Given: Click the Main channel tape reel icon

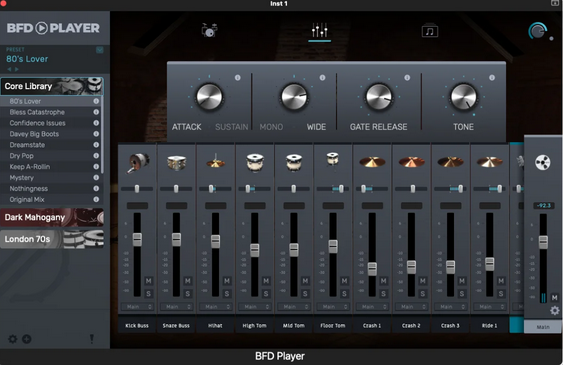Looking at the screenshot, I should (x=543, y=162).
